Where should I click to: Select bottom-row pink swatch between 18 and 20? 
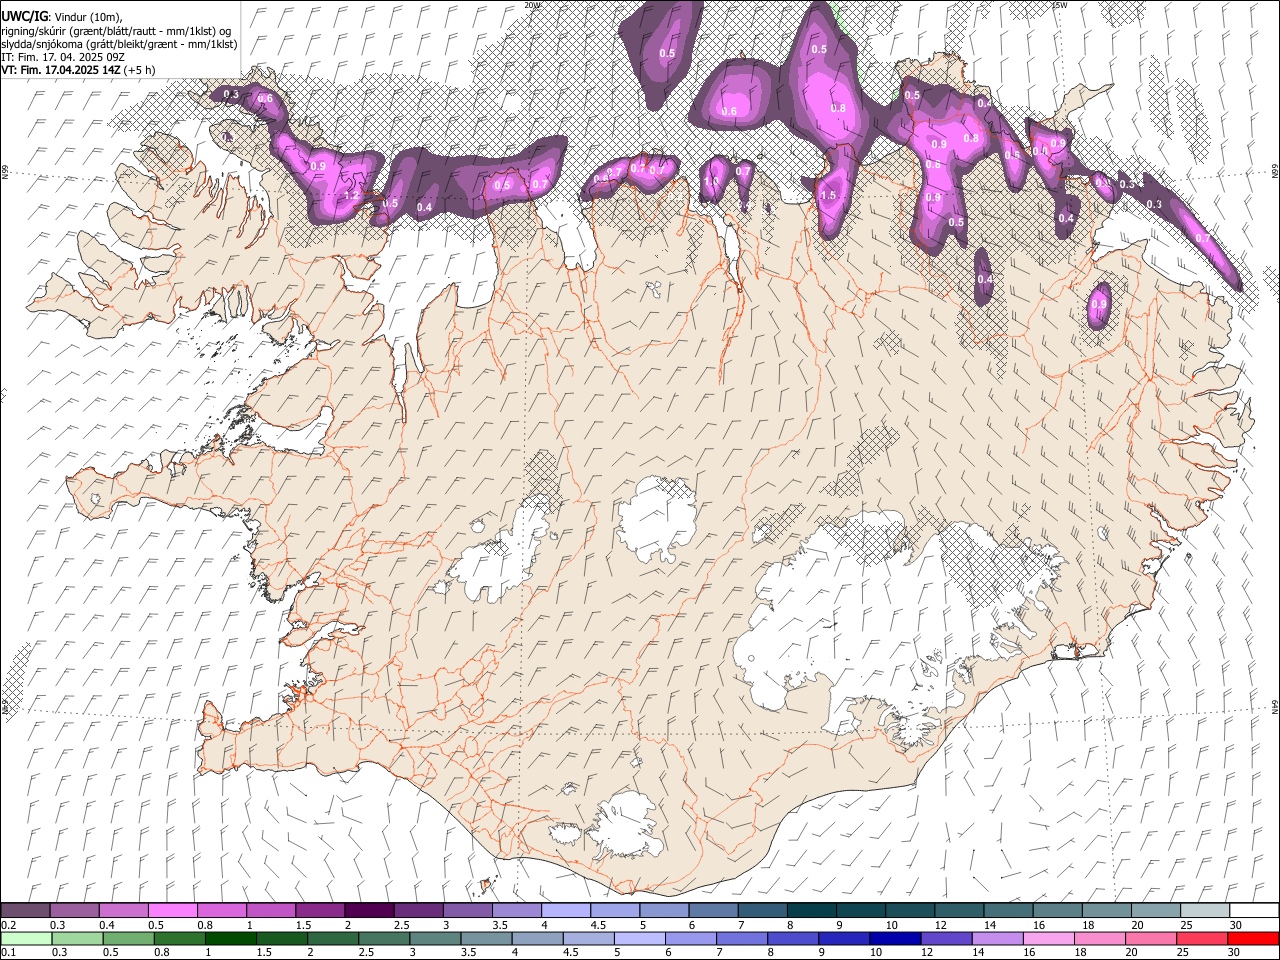[x=1099, y=938]
